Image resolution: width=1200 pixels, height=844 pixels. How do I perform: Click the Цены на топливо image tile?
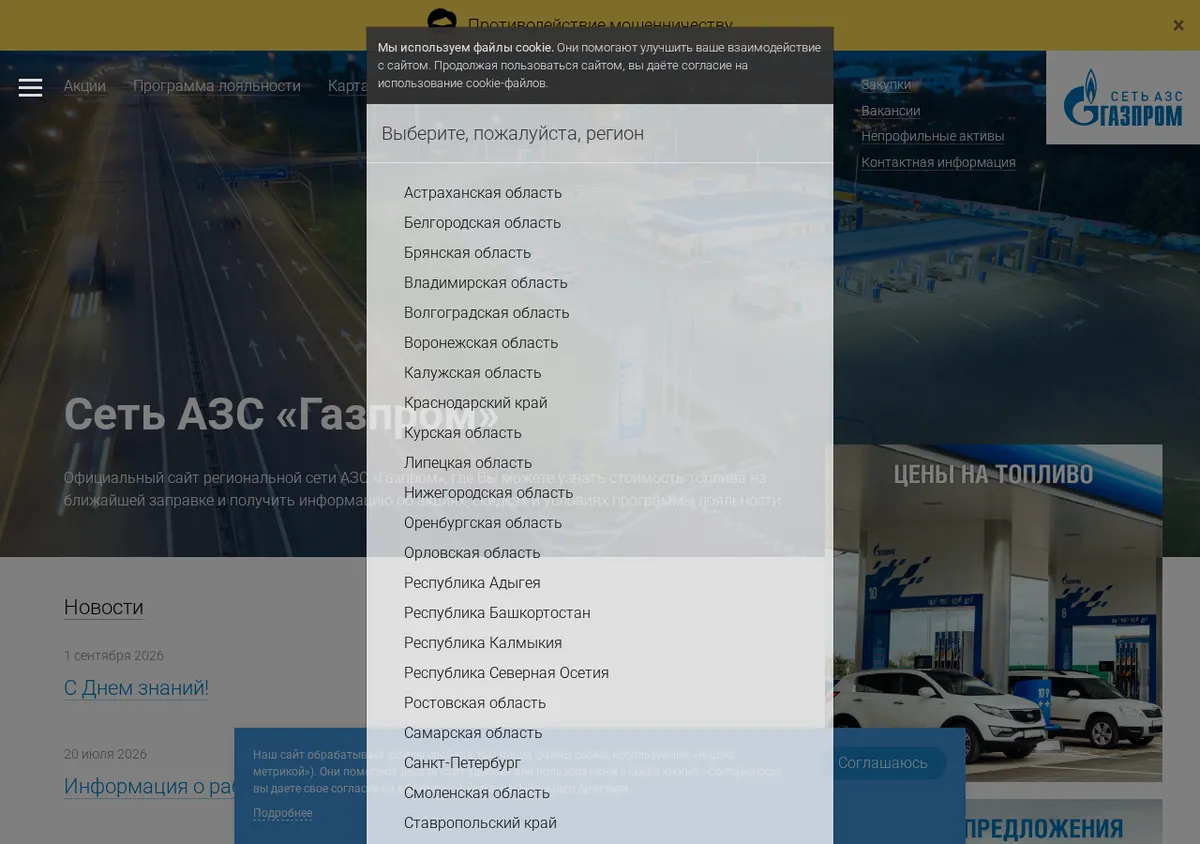point(994,613)
